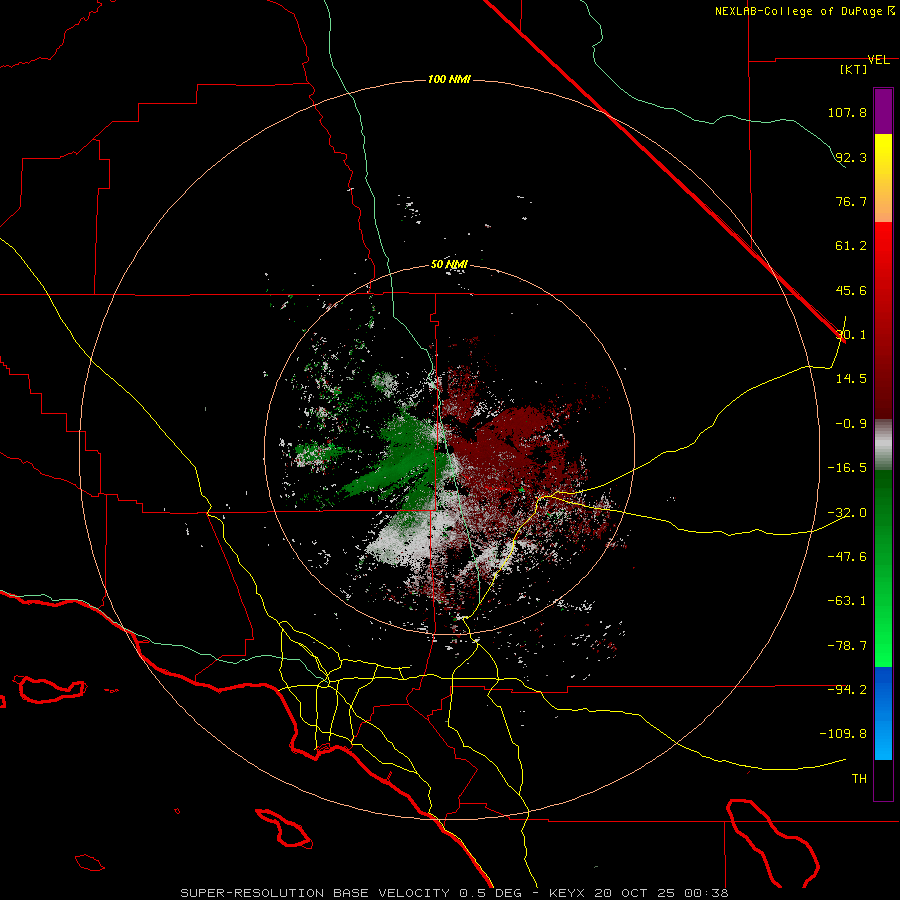The height and width of the screenshot is (900, 900).
Task: Click the VEL legend title
Action: coord(878,60)
